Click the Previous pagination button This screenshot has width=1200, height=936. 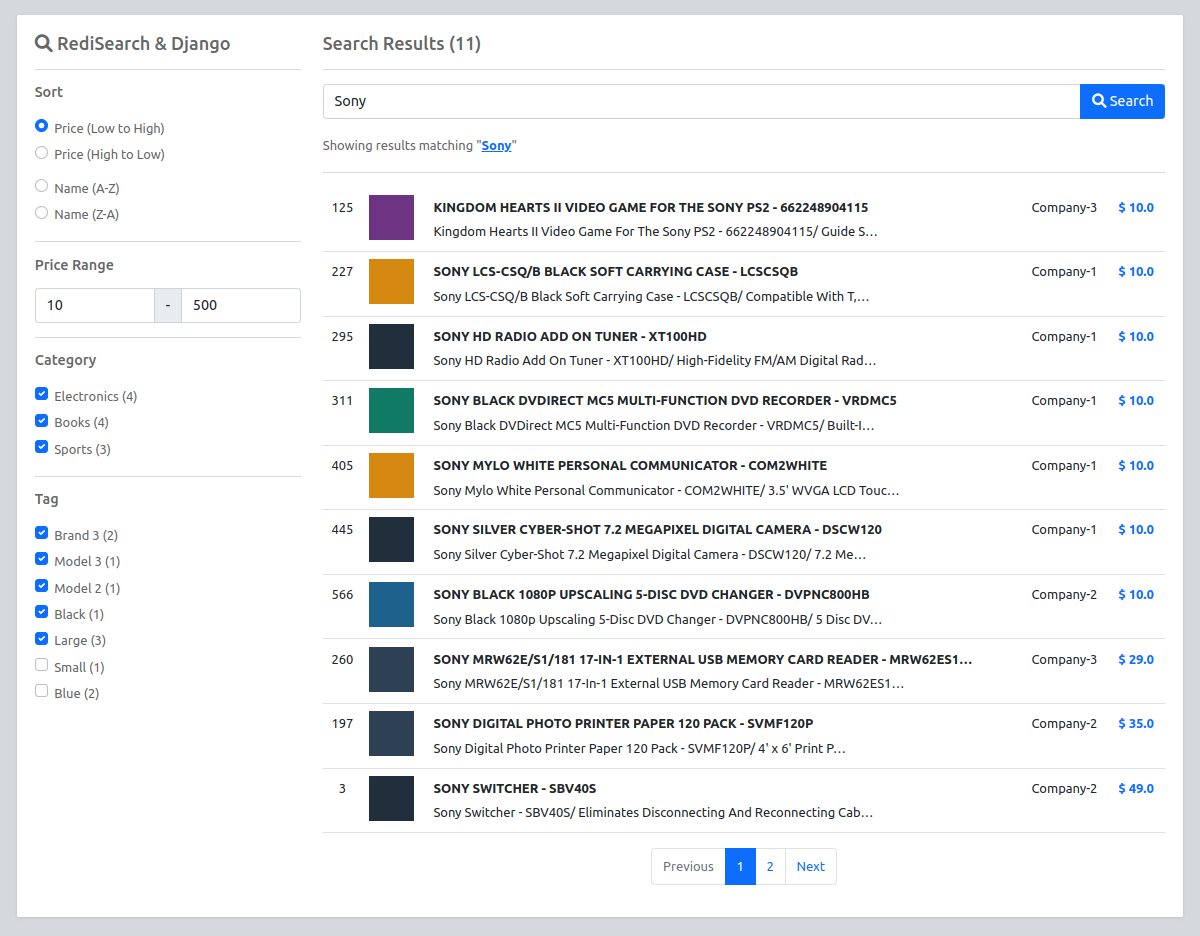[687, 866]
